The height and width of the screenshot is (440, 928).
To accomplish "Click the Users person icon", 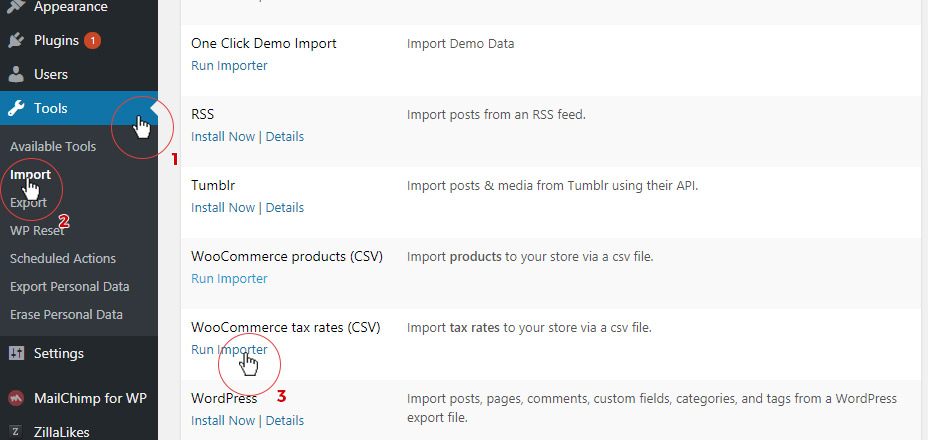I will pos(16,74).
